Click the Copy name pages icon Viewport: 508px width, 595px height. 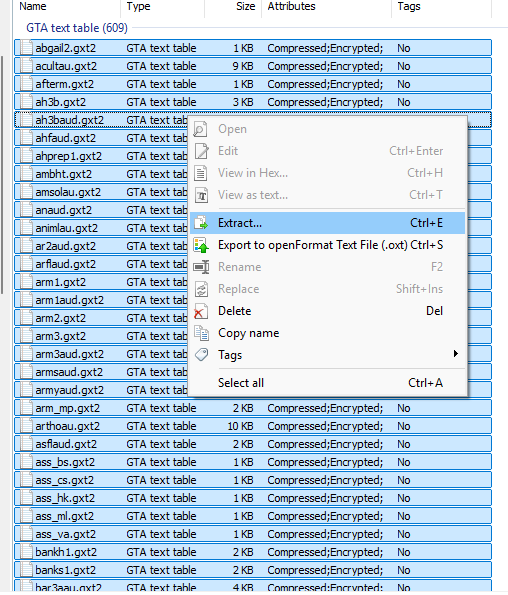pos(201,333)
